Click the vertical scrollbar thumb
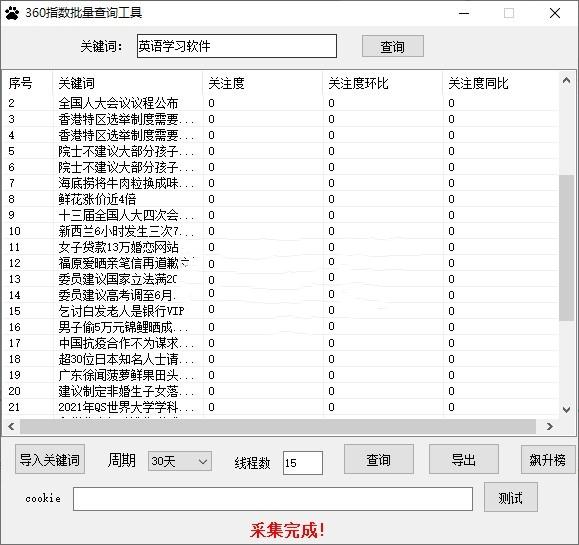Screen dimensions: 579x545 click(x=566, y=248)
